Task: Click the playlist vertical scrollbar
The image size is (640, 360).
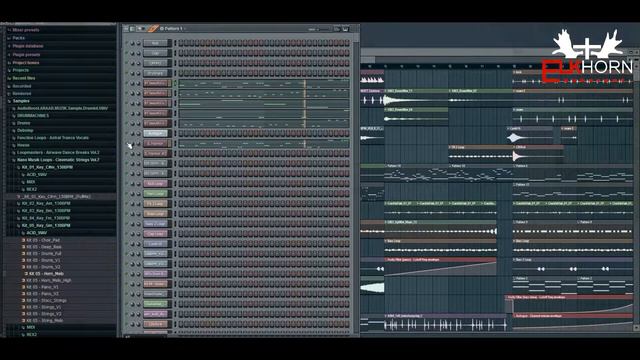Action: click(636, 196)
